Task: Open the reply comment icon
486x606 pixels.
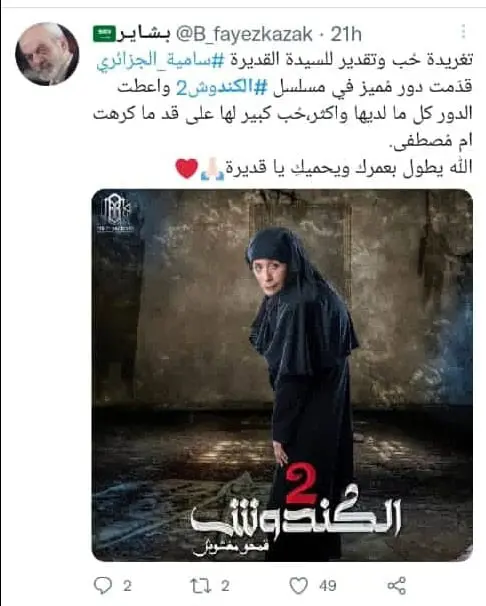Action: pos(103,586)
